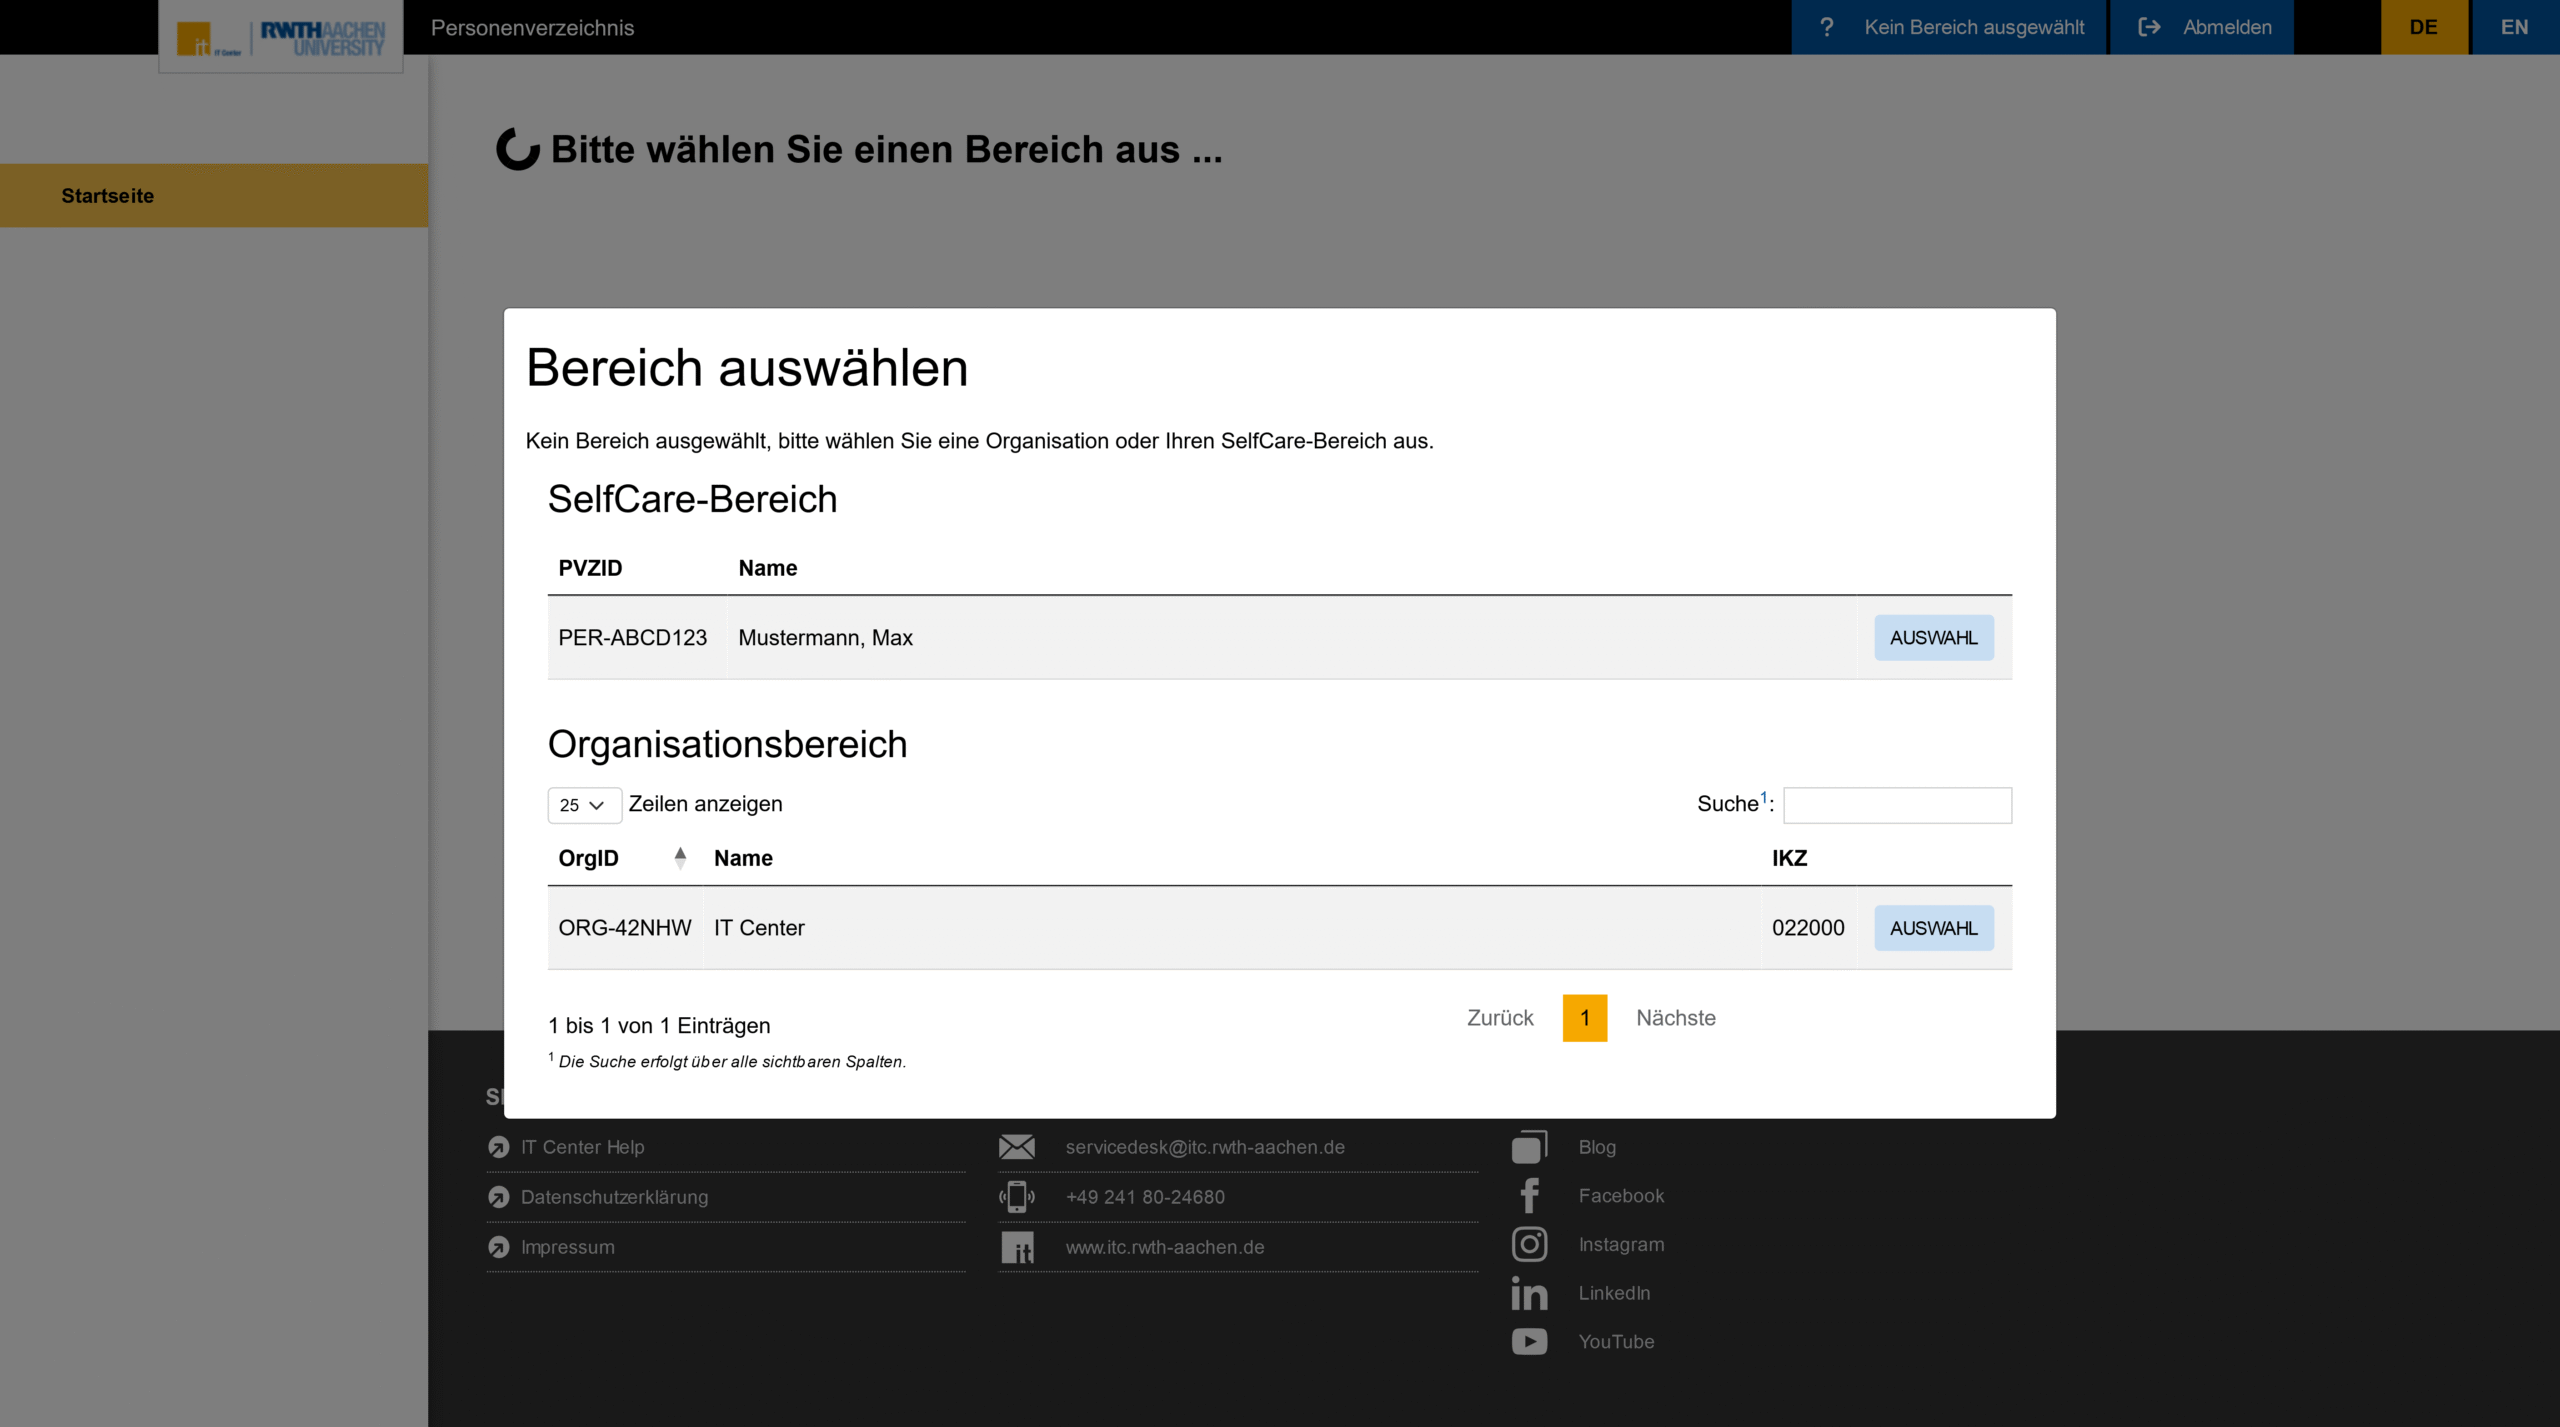This screenshot has height=1427, width=2560.
Task: Click the envelope email icon
Action: point(1017,1147)
